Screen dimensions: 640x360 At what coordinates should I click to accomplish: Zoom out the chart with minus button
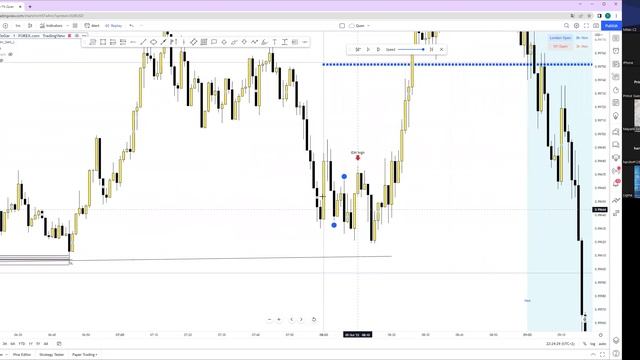click(x=269, y=320)
